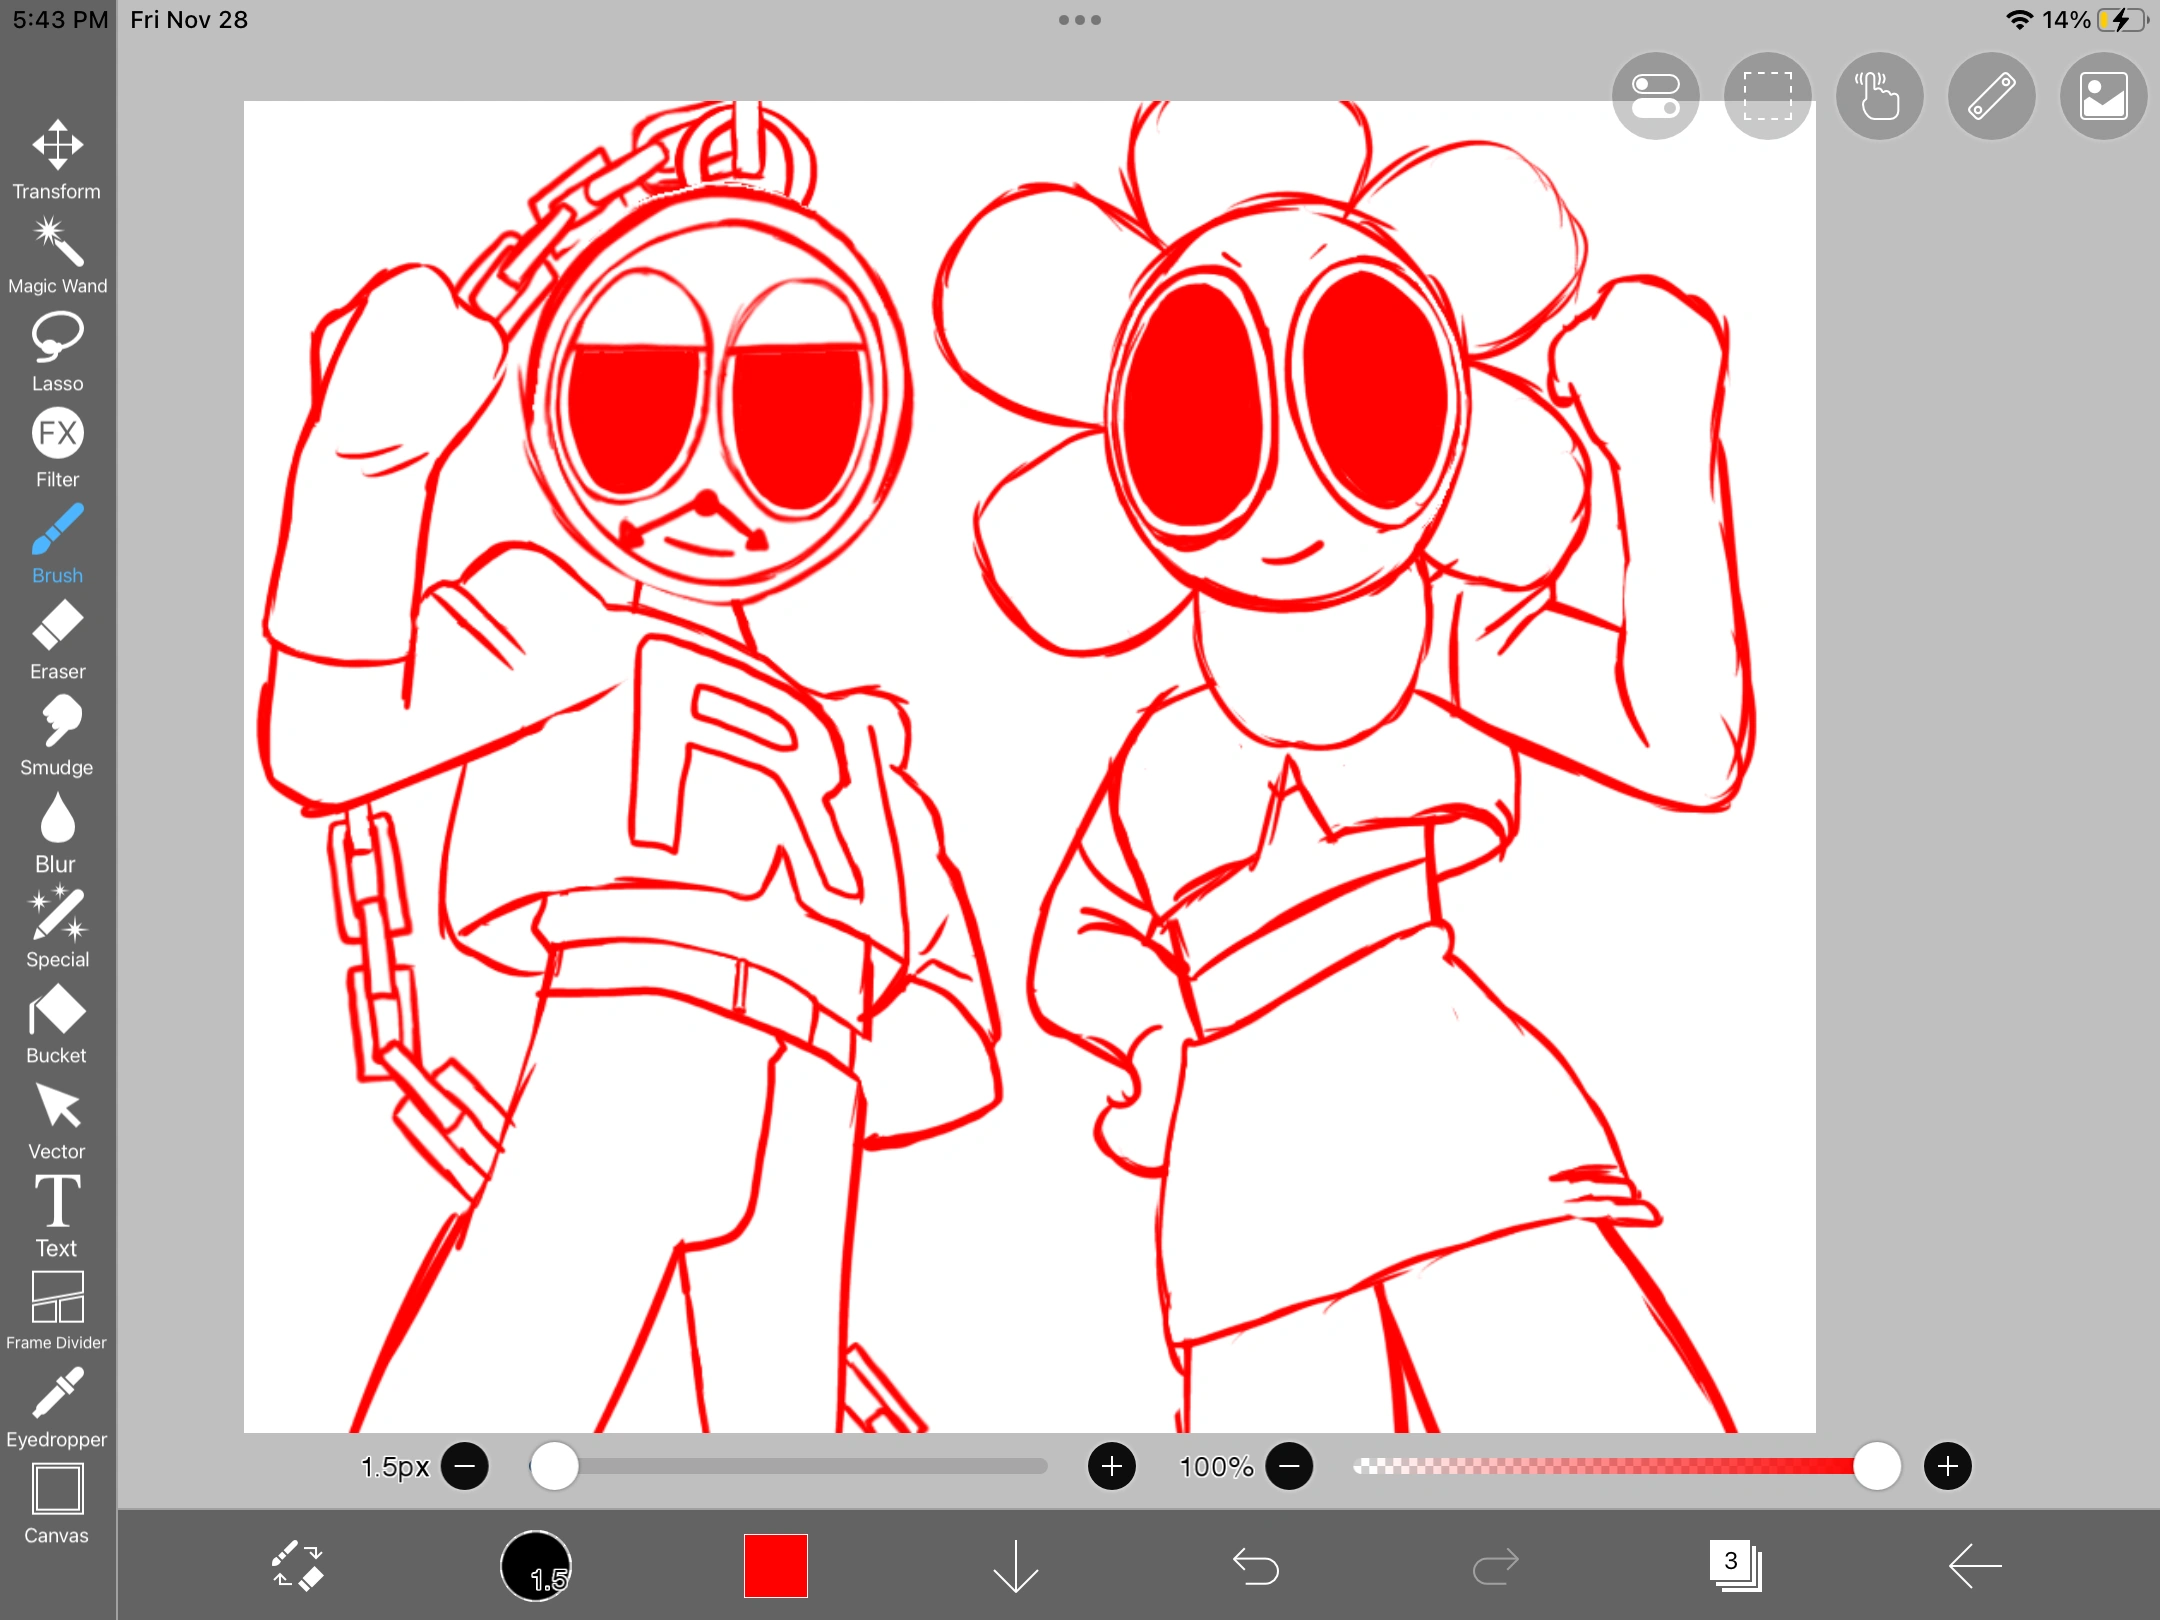2160x1620 pixels.
Task: Increase brush size with plus button
Action: (x=1111, y=1466)
